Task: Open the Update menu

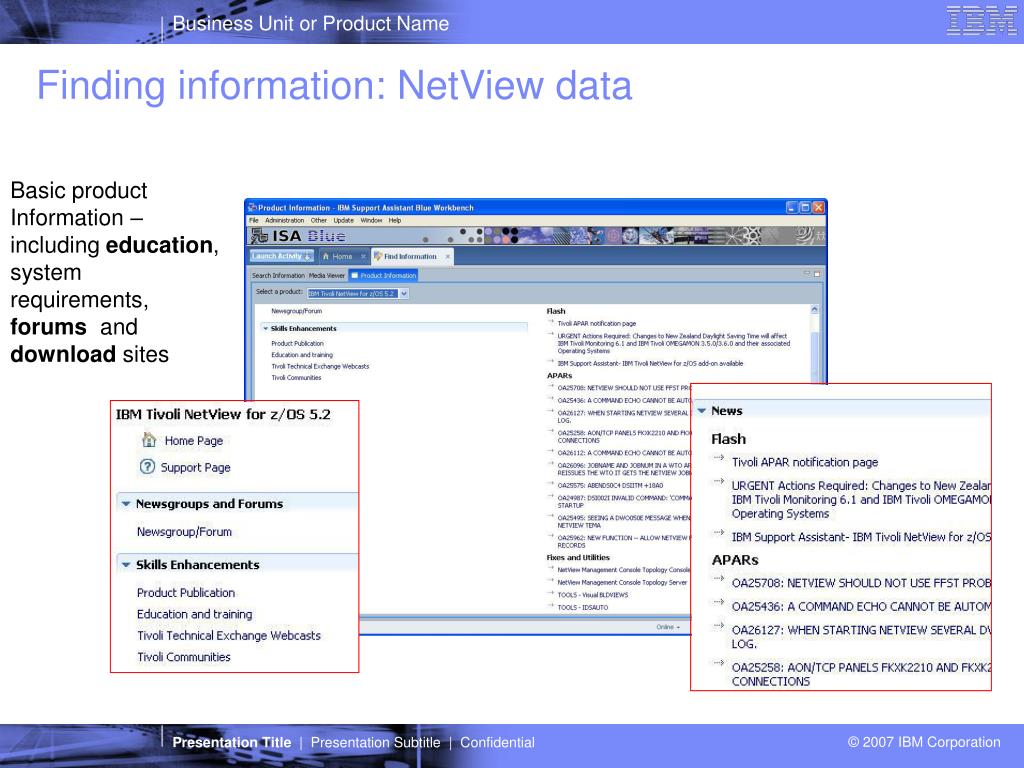Action: pos(344,221)
